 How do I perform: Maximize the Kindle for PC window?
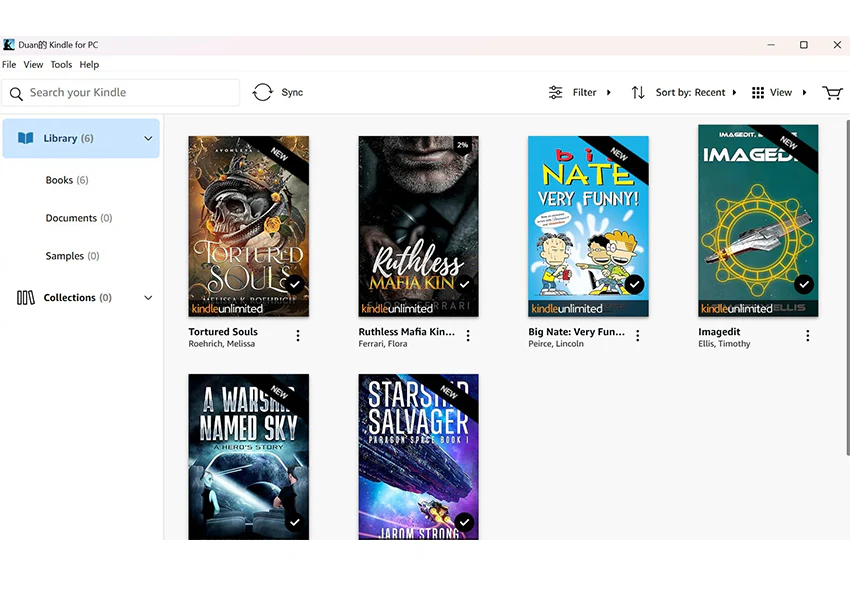click(x=804, y=45)
